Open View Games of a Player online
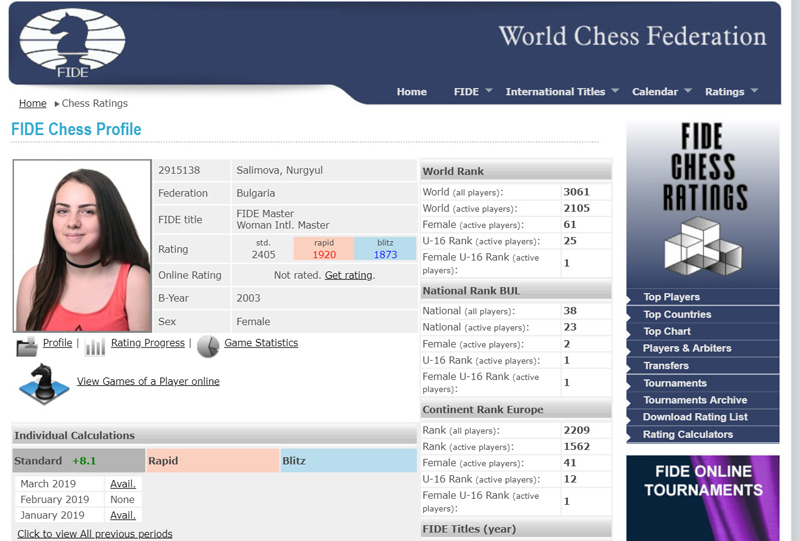This screenshot has width=800, height=541. click(148, 381)
